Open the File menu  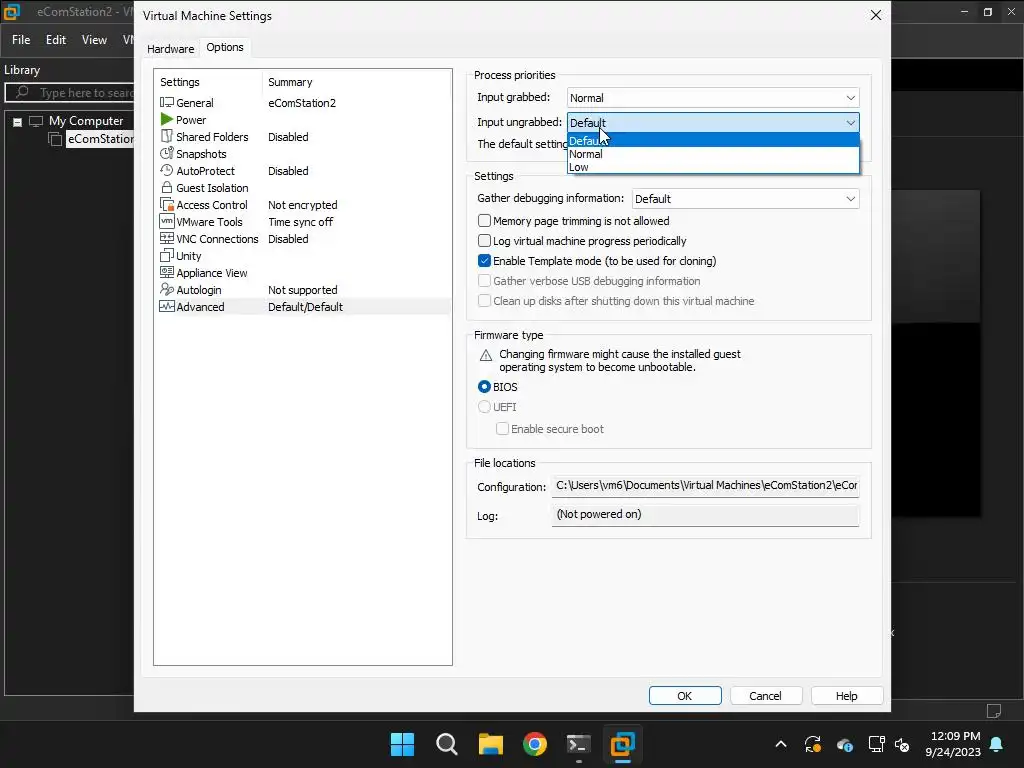coord(21,40)
